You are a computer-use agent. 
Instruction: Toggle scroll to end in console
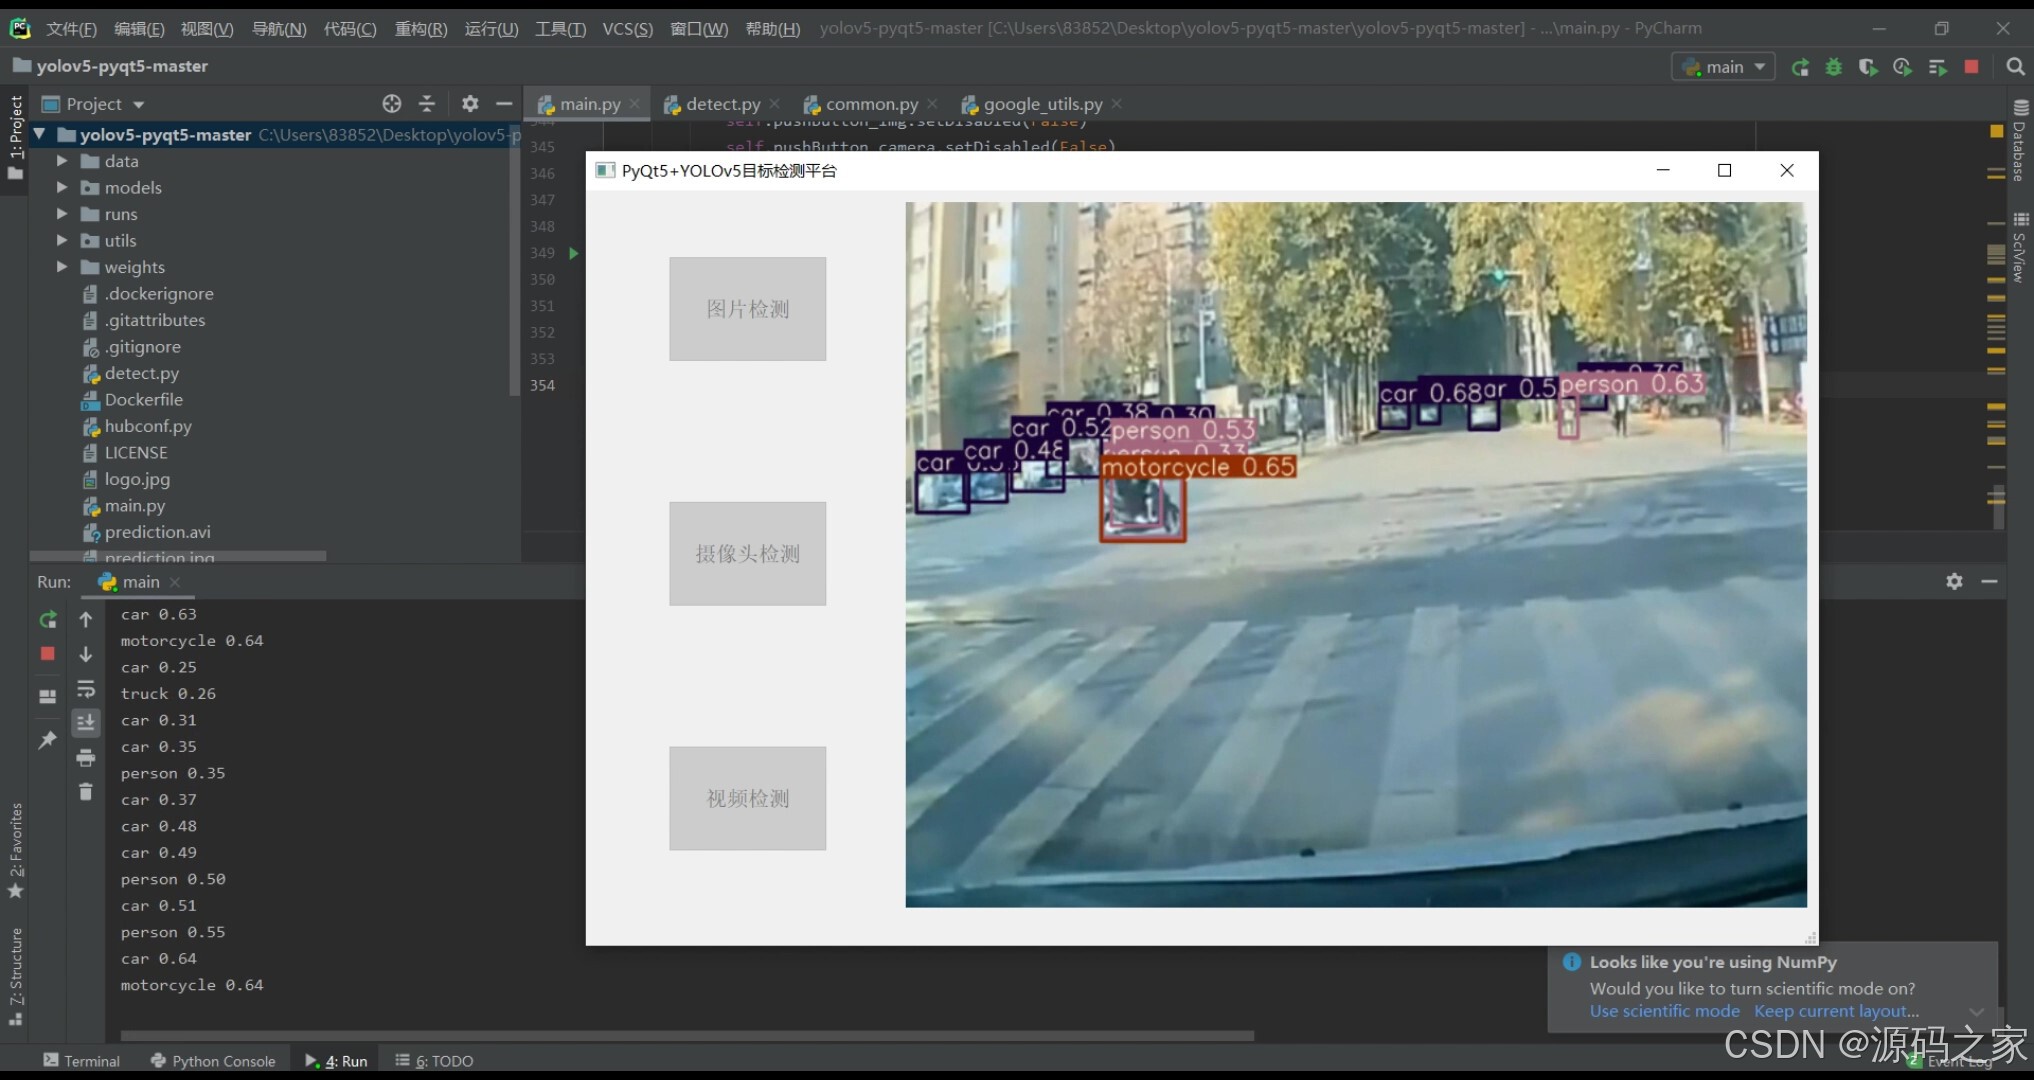pyautogui.click(x=86, y=722)
